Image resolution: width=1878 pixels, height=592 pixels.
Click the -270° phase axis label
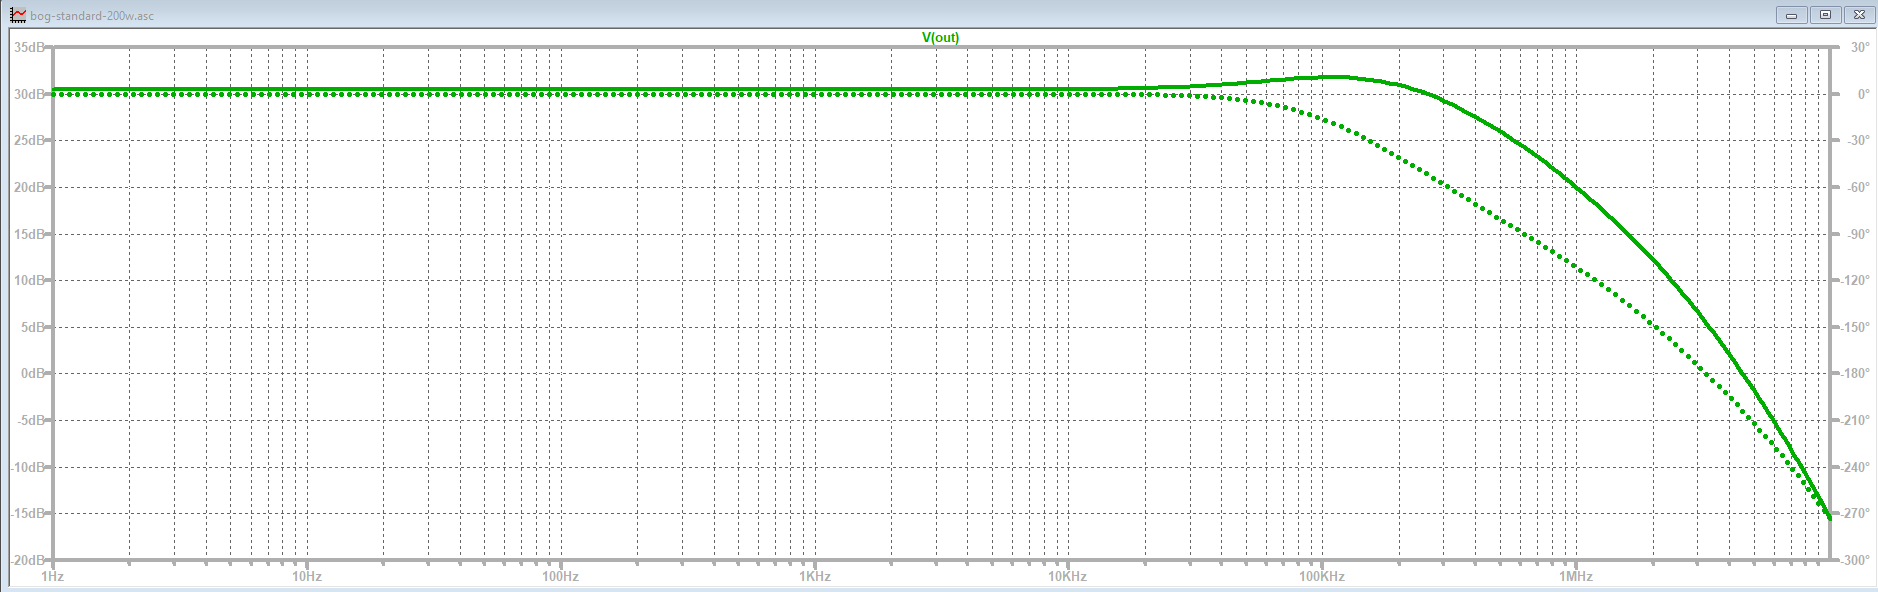(1856, 513)
